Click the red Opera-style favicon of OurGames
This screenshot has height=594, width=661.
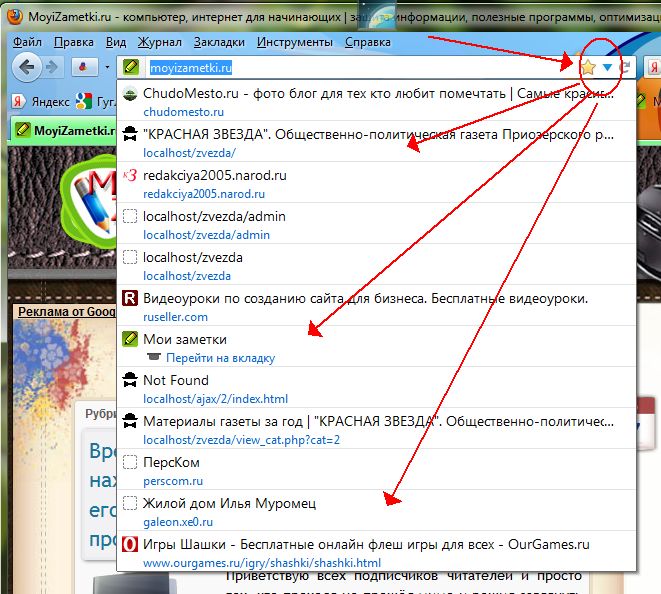130,544
